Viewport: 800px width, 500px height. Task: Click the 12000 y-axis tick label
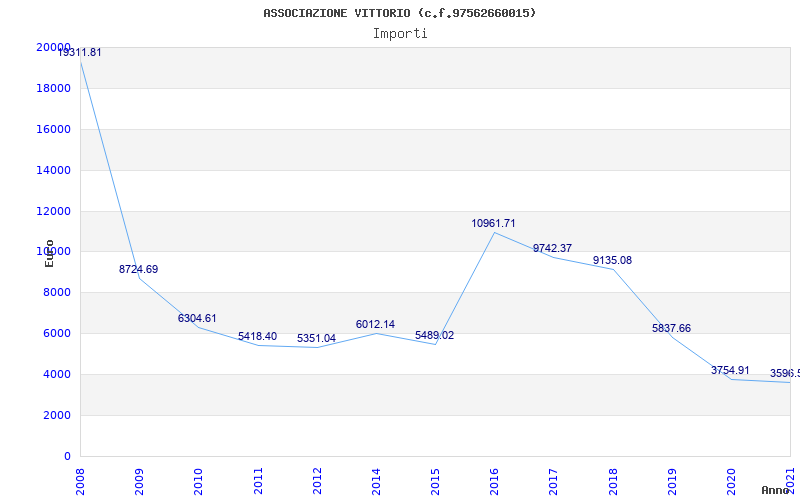point(54,211)
